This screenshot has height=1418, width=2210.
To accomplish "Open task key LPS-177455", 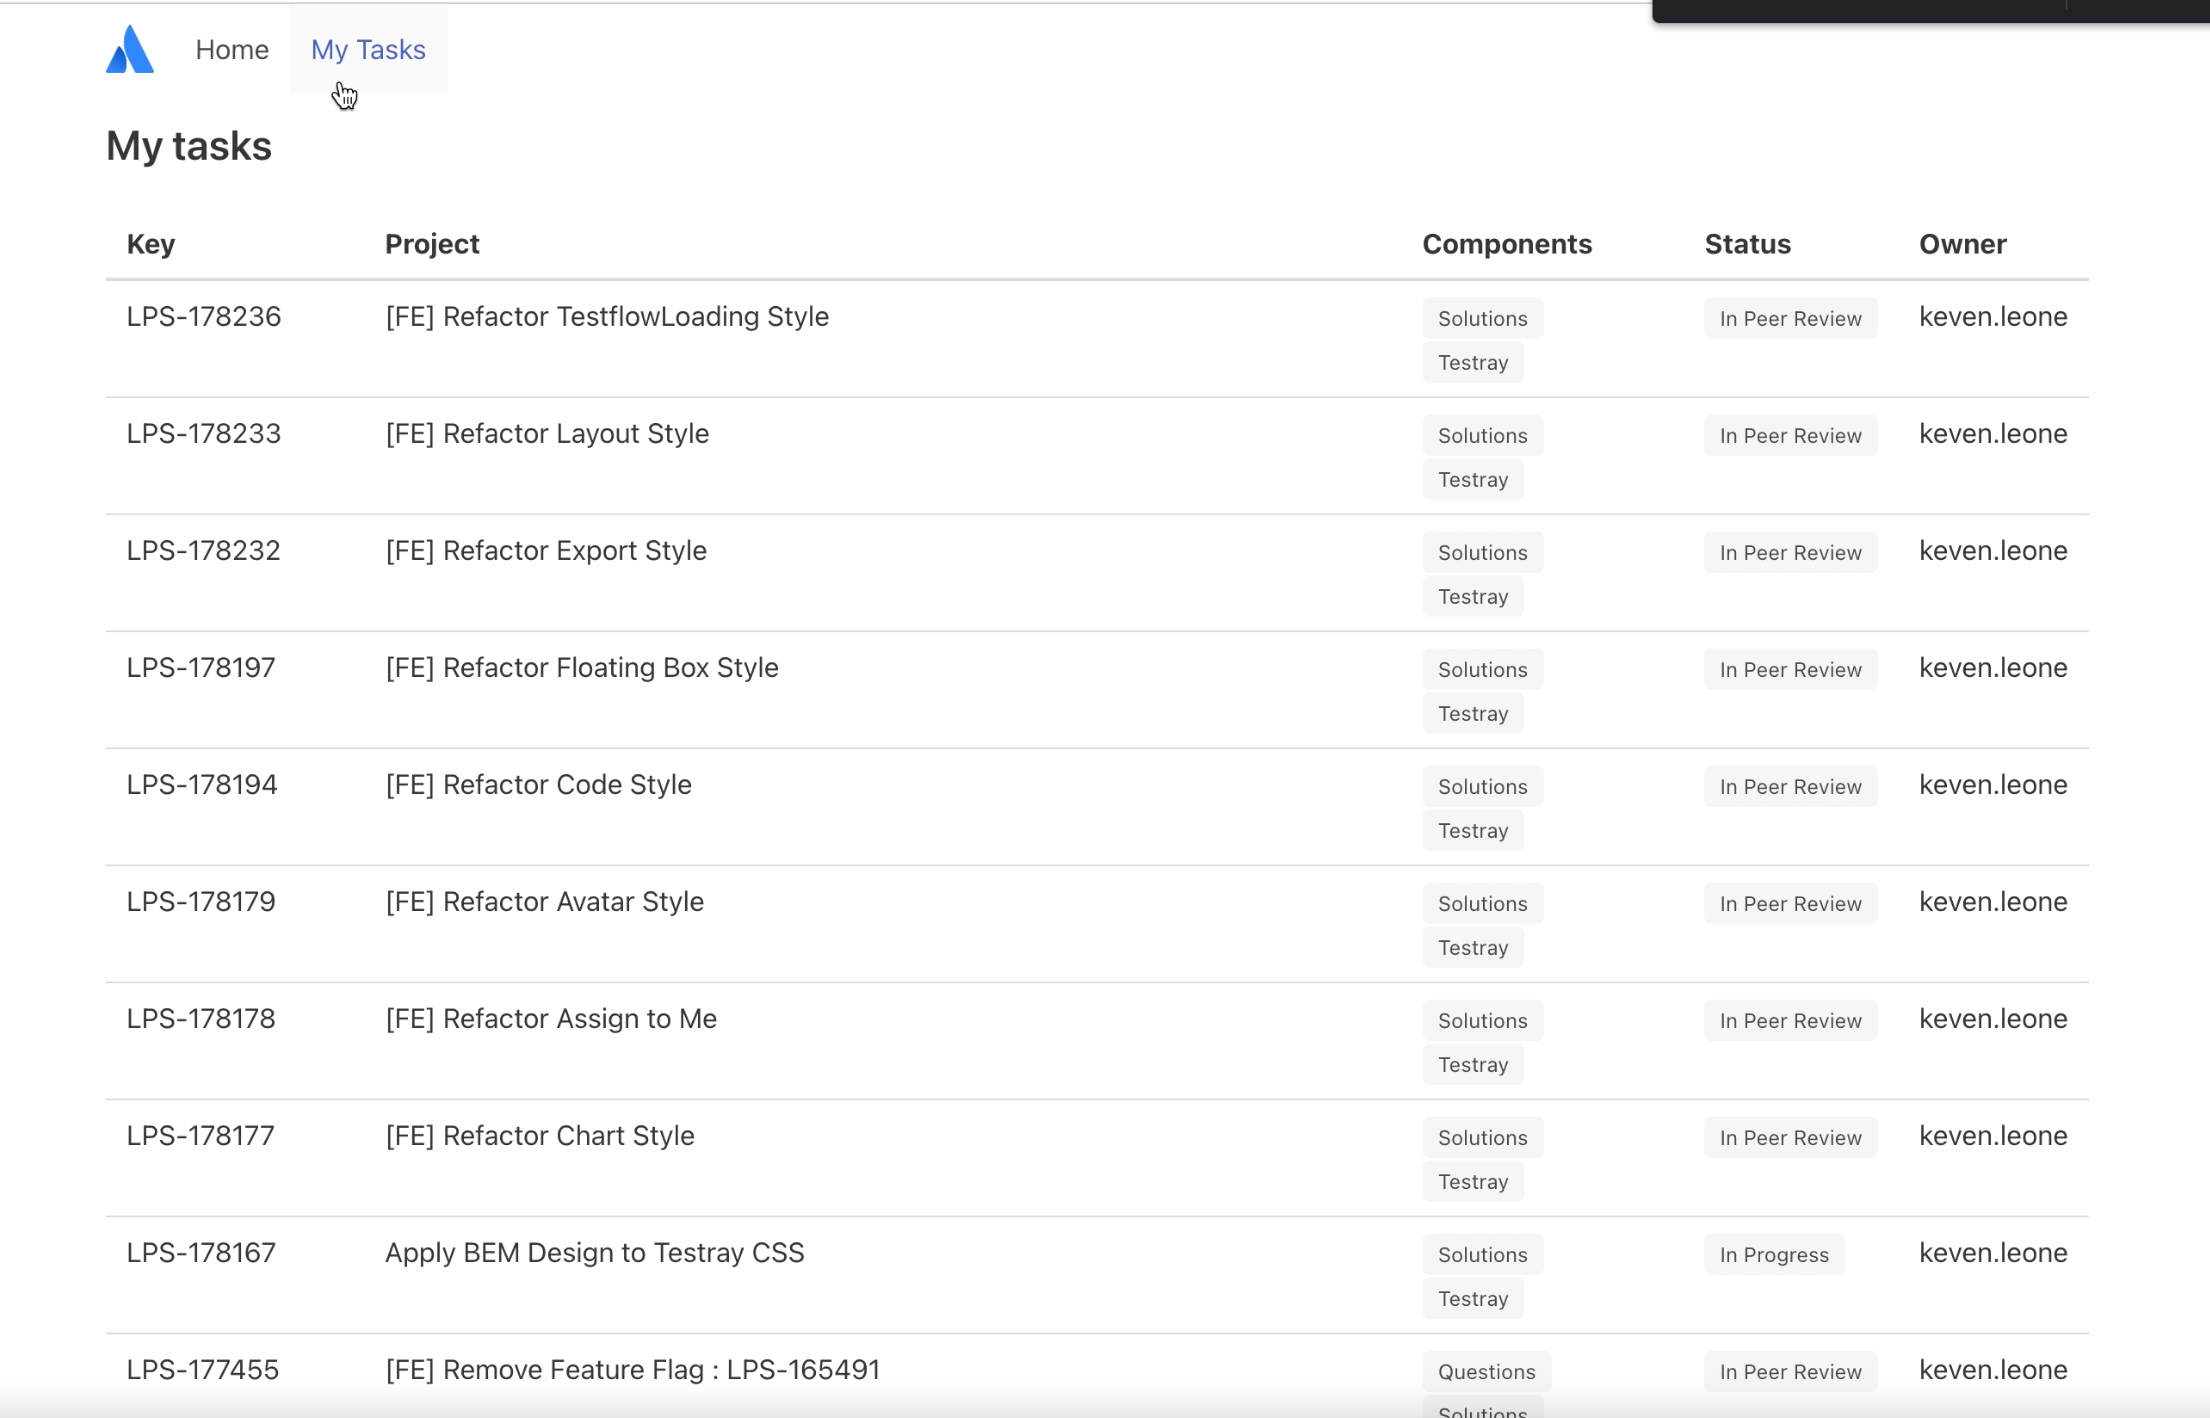I will [203, 1370].
